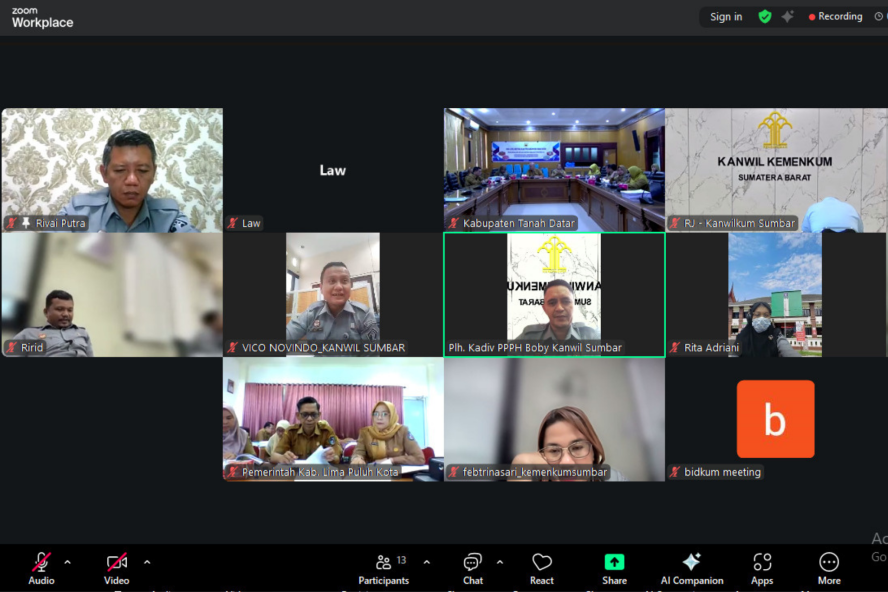Screen dimensions: 888x592
Task: Click the AI sparkle icon beside Recording
Action: point(788,17)
